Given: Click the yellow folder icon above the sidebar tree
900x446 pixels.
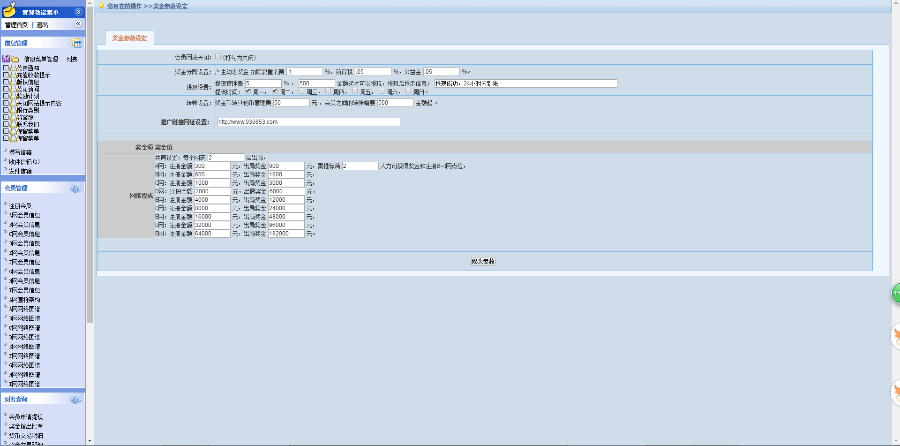Looking at the screenshot, I should coord(16,59).
